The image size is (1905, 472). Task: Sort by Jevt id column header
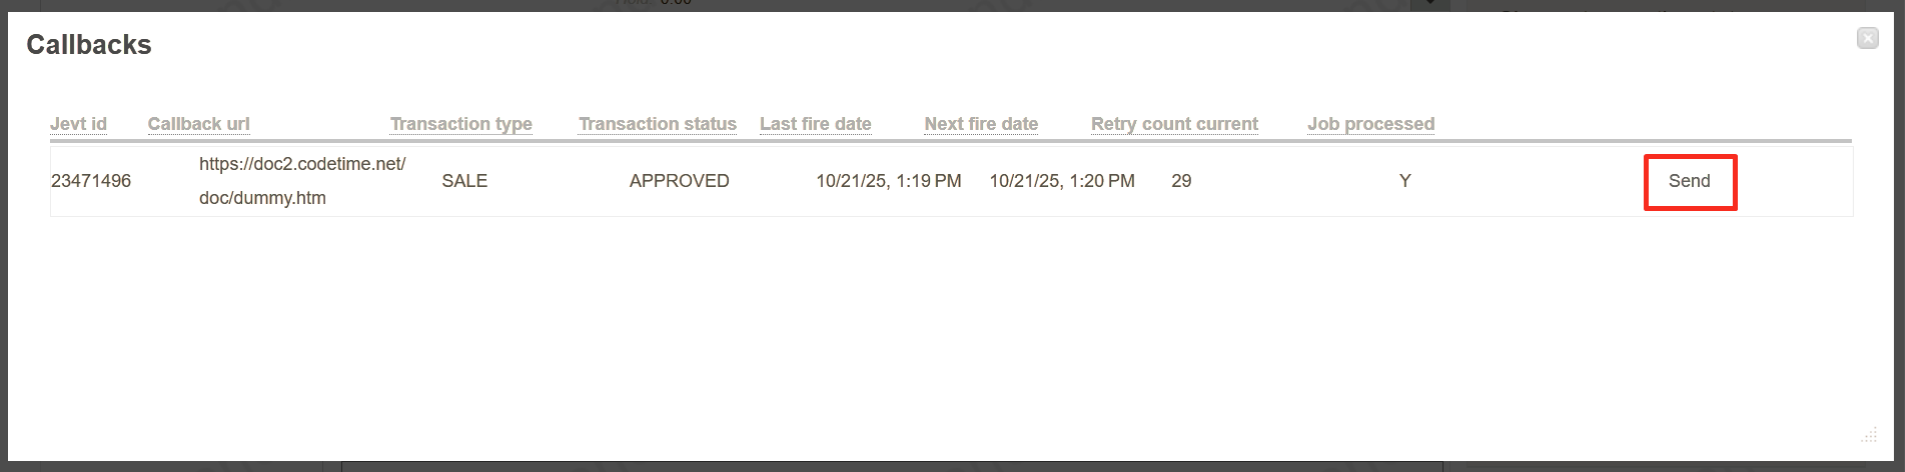pyautogui.click(x=78, y=124)
